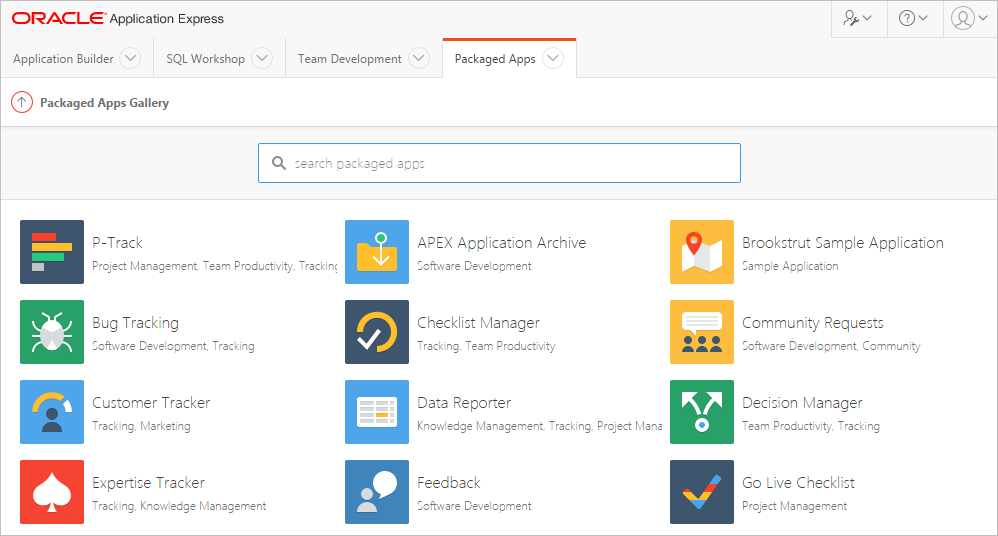Select the Decision Manager arrows icon

[702, 412]
